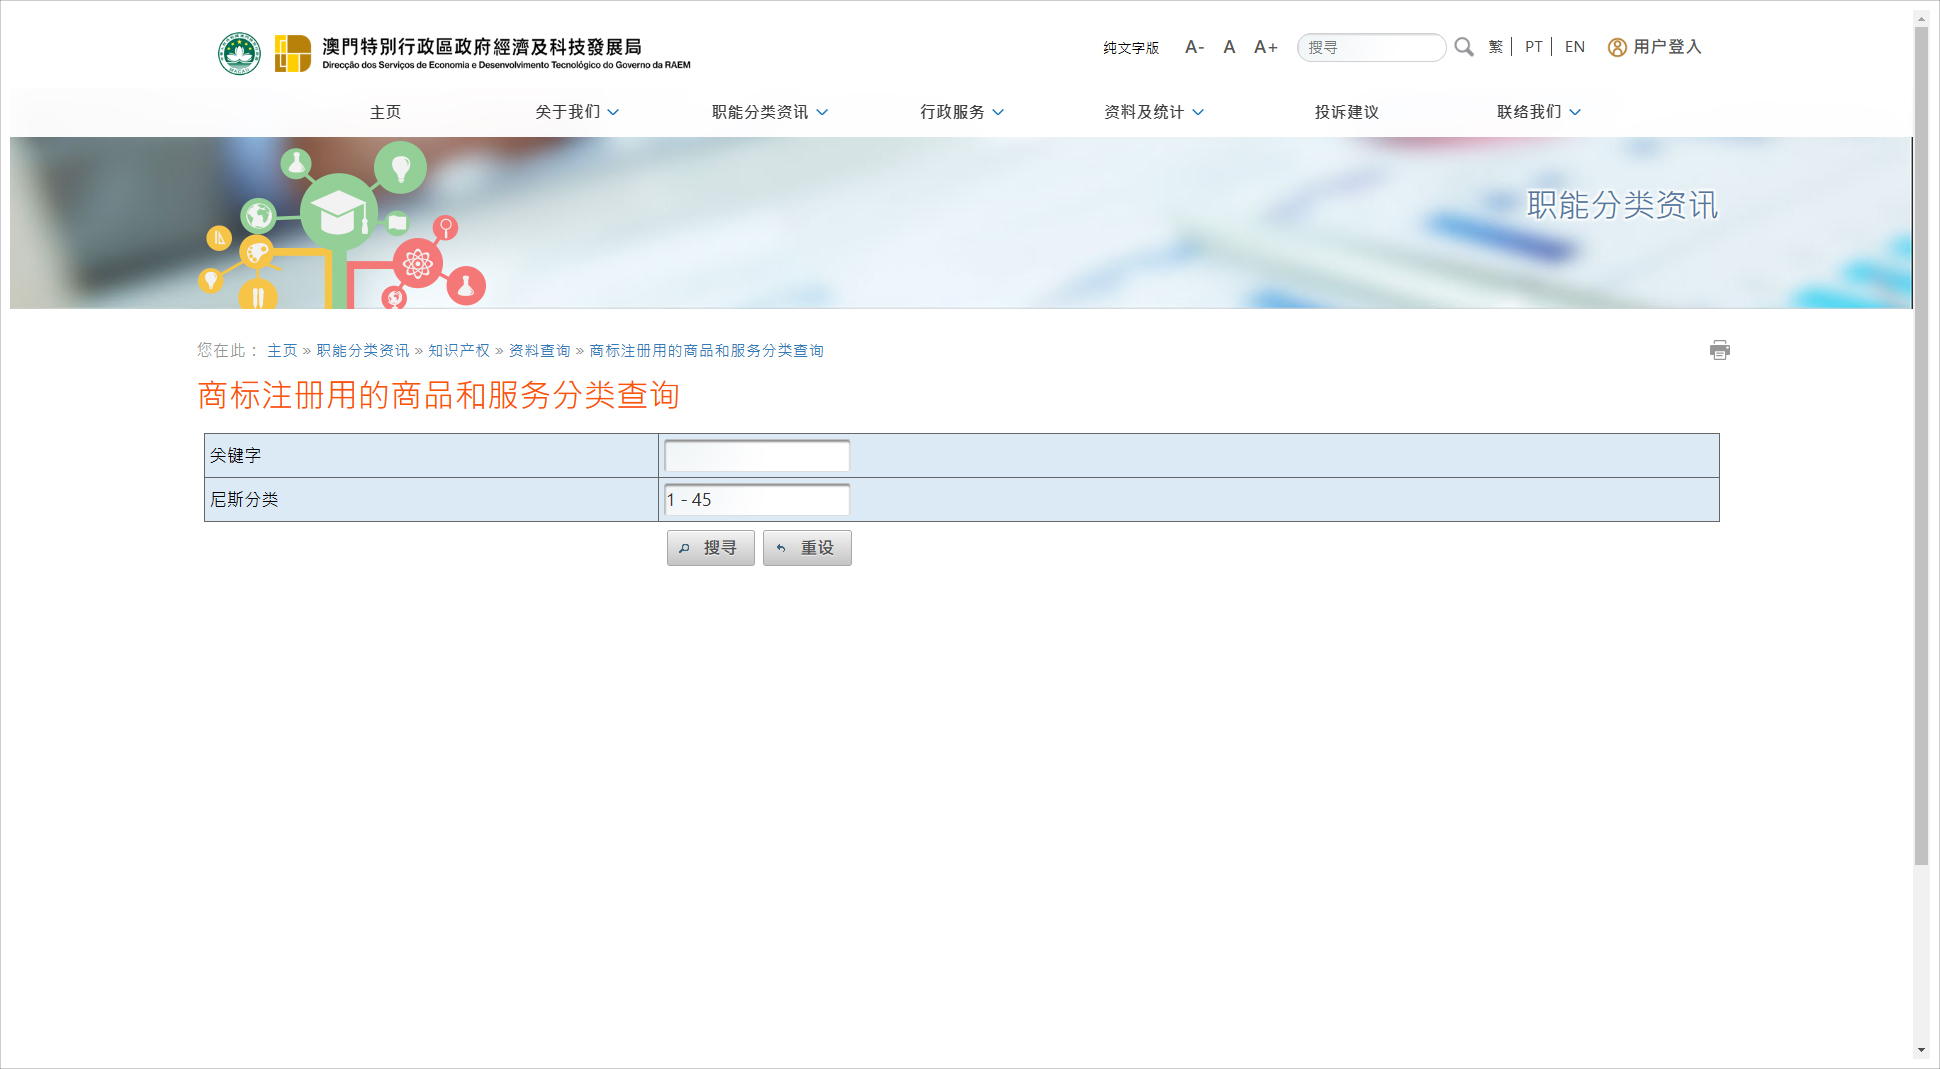Expand the 职能分类资讯 dropdown menu

769,112
